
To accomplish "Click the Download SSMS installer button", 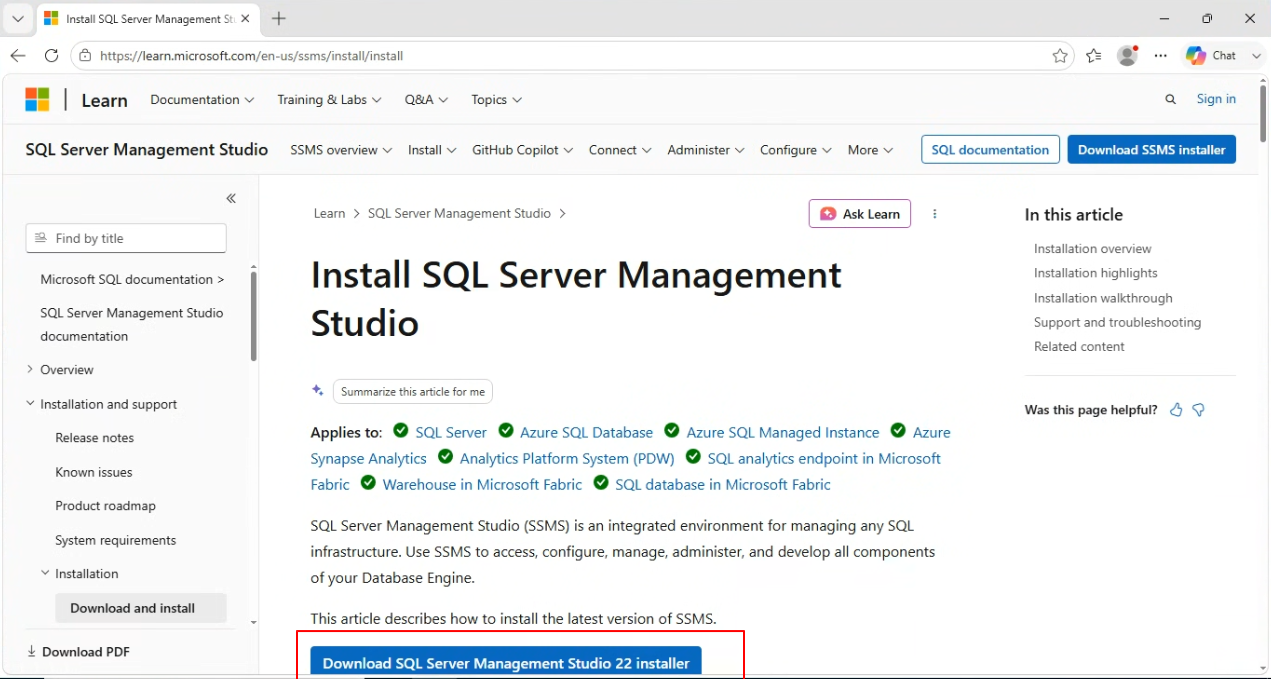I will [1152, 150].
